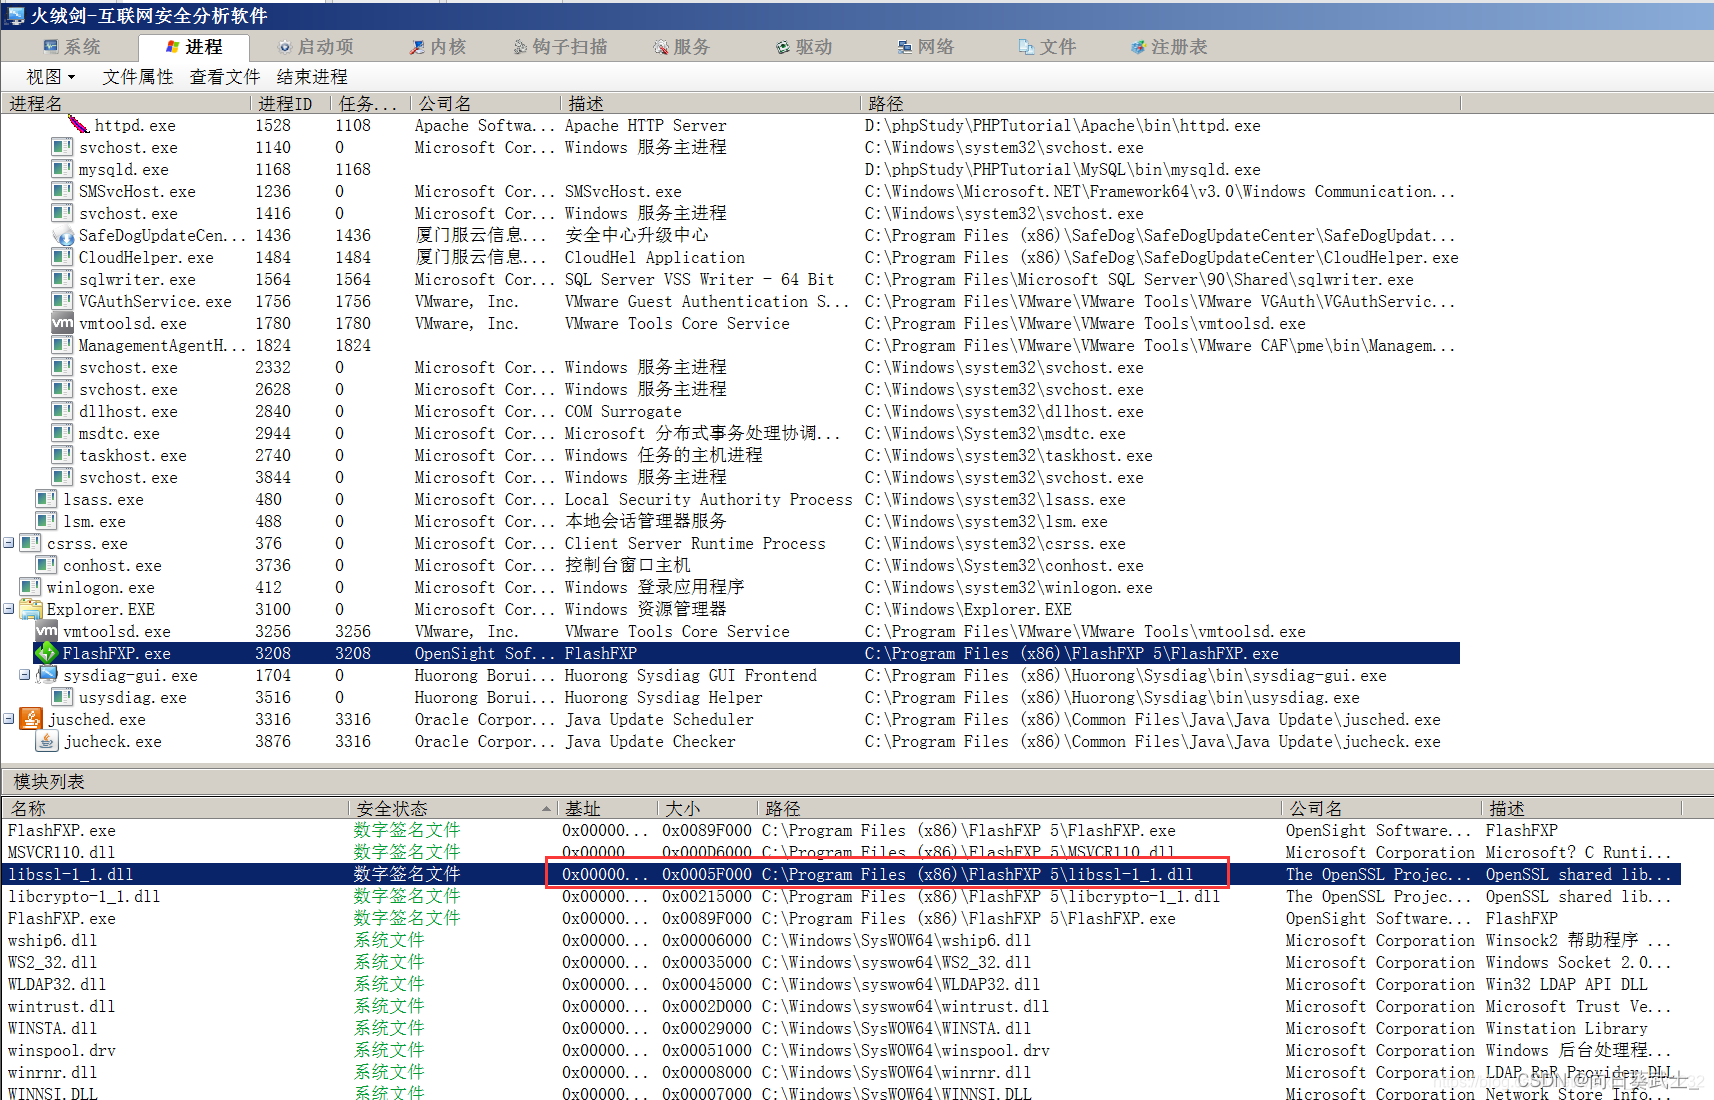Open the 钩子扫描 tab

560,47
